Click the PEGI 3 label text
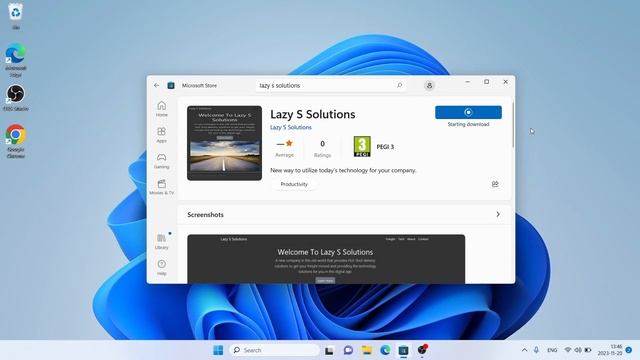This screenshot has height=360, width=640. click(x=385, y=147)
